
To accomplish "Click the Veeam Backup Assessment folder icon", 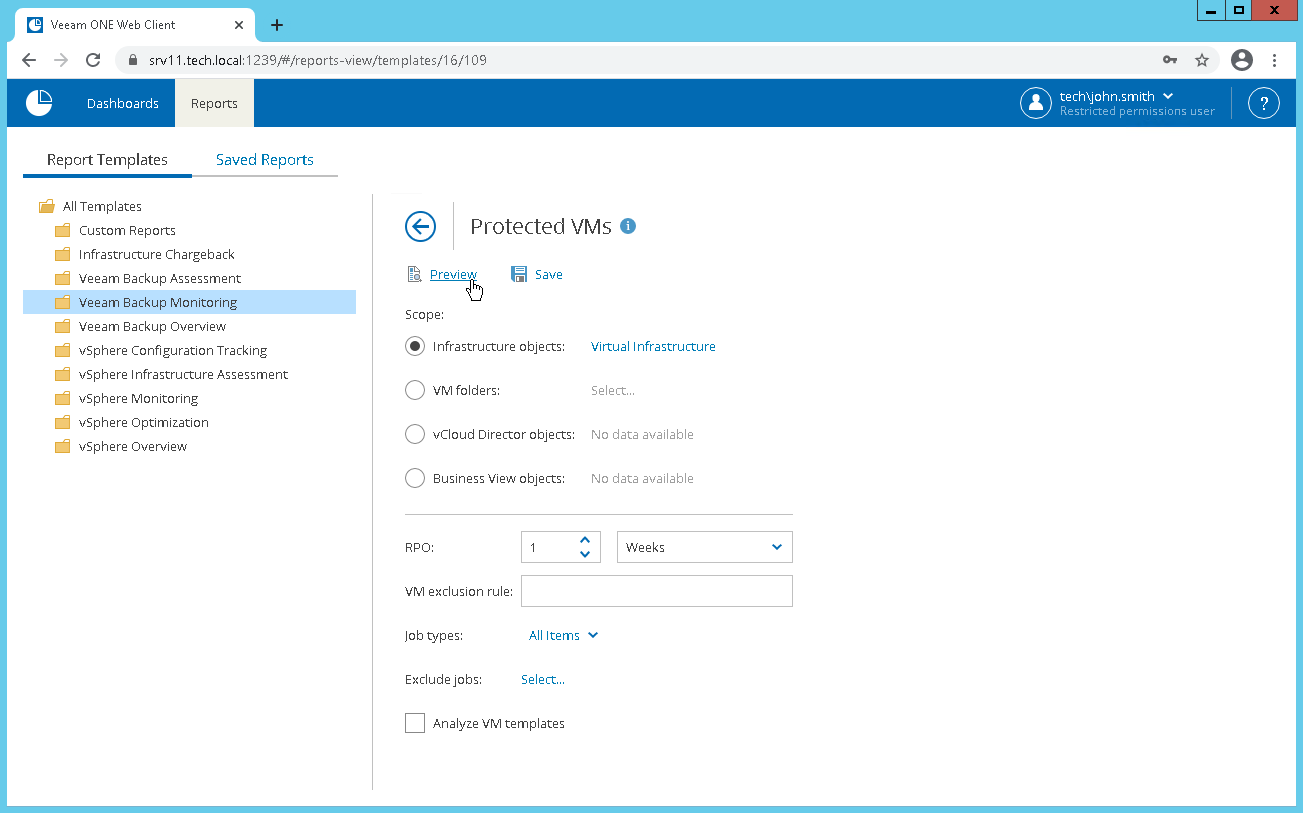I will tap(63, 279).
